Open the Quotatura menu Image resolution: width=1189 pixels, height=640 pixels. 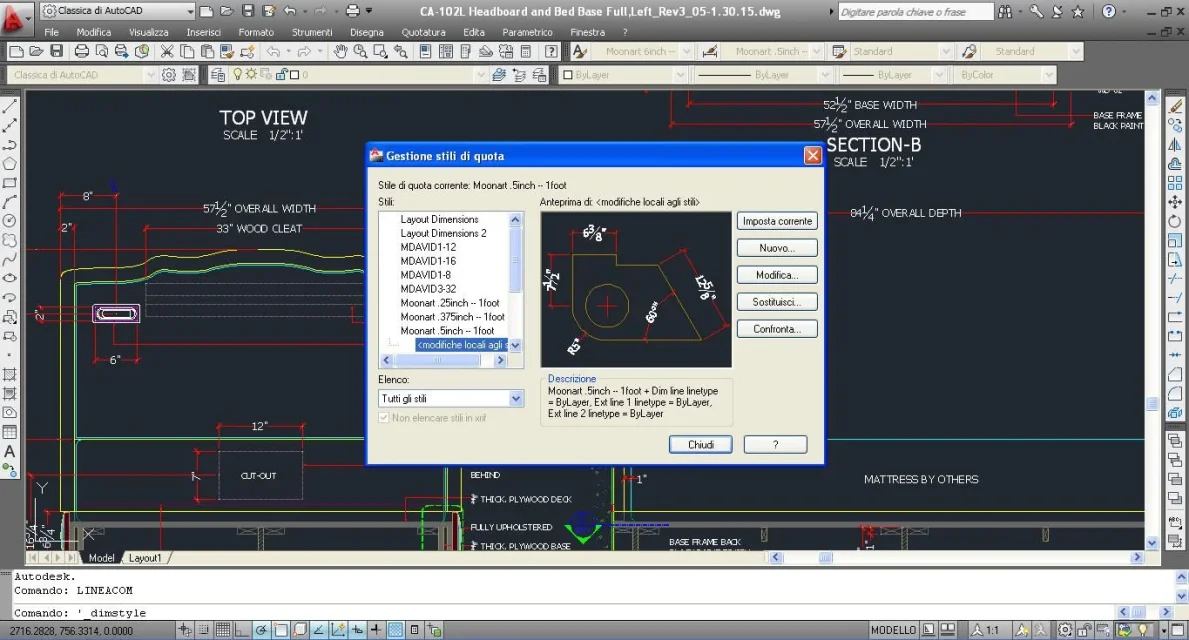pyautogui.click(x=423, y=32)
